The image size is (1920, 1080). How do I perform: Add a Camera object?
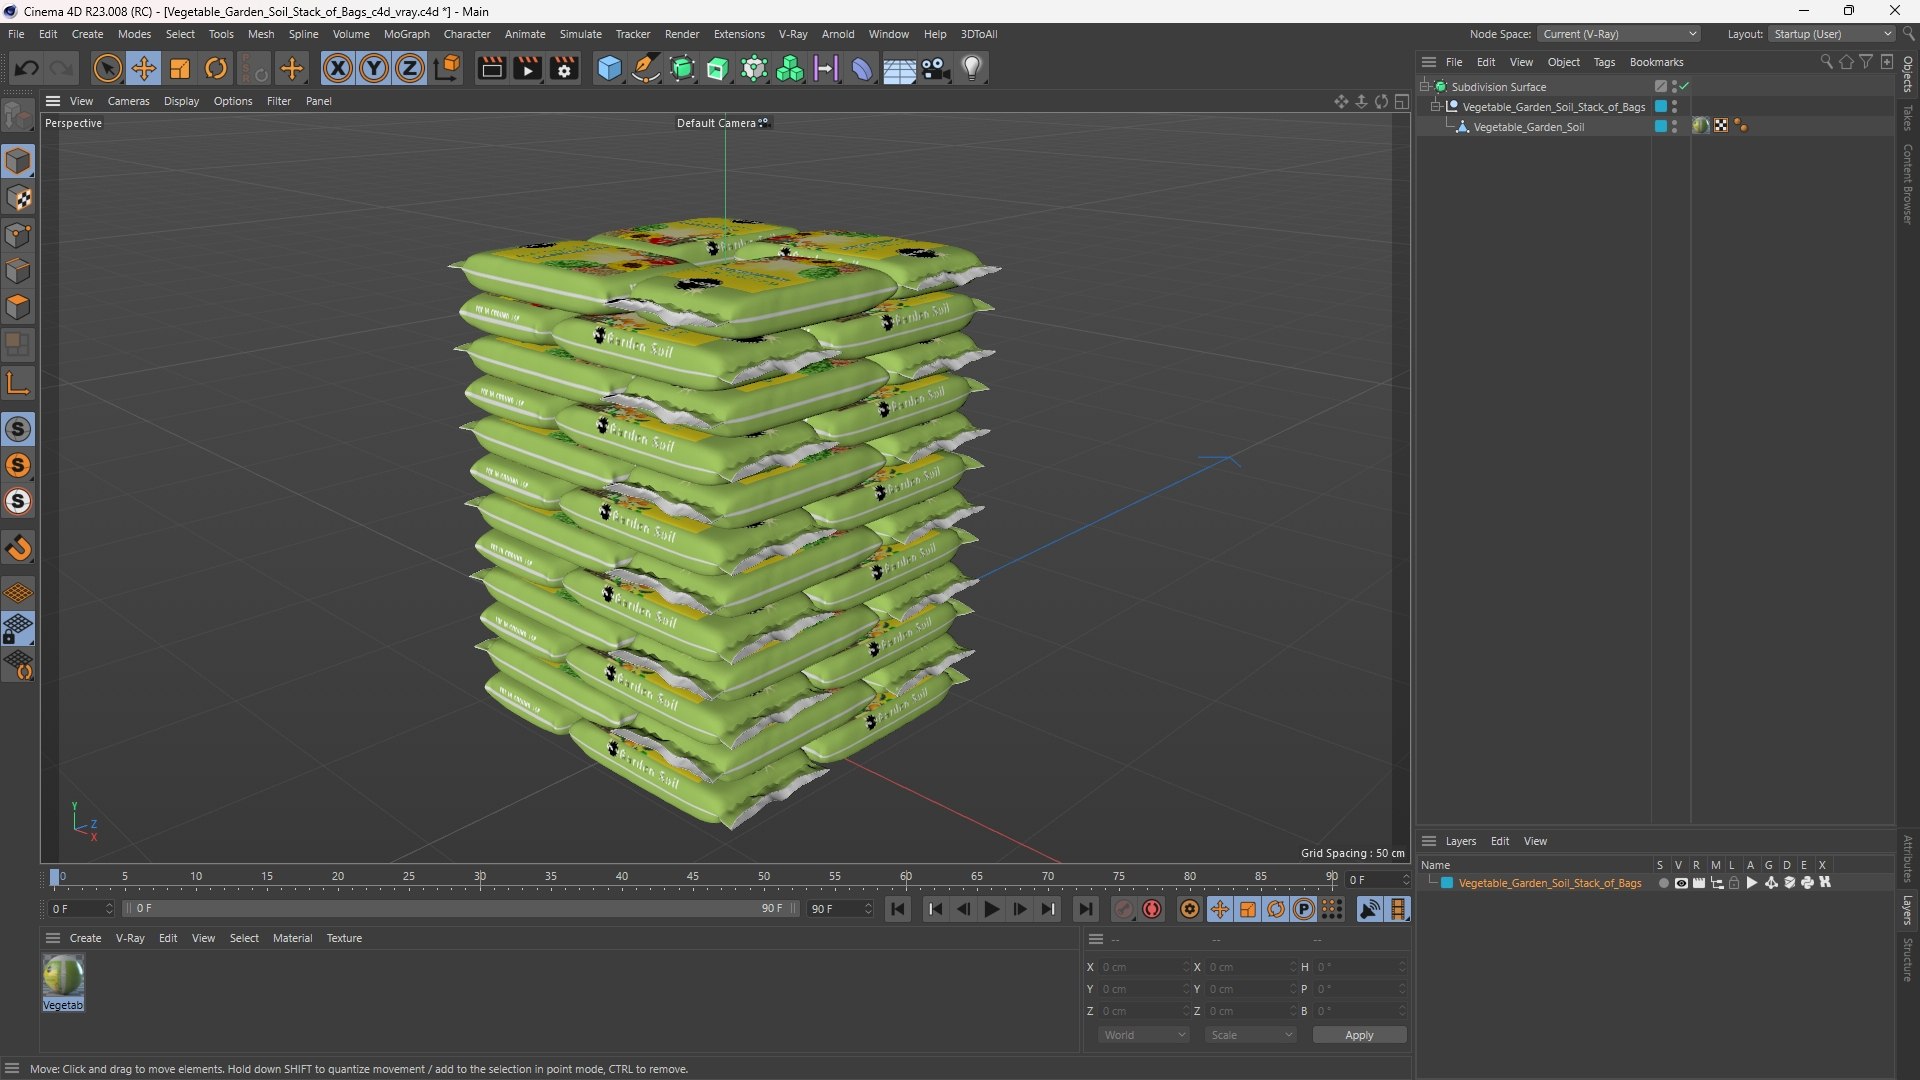(x=935, y=68)
